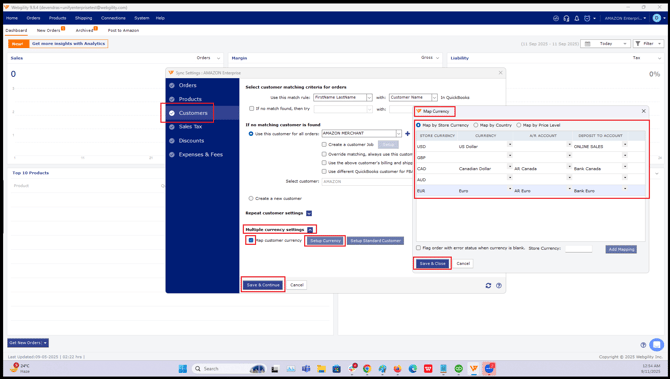Viewport: 670px width, 379px height.
Task: Open Google Chrome from the taskbar
Action: coord(367,368)
